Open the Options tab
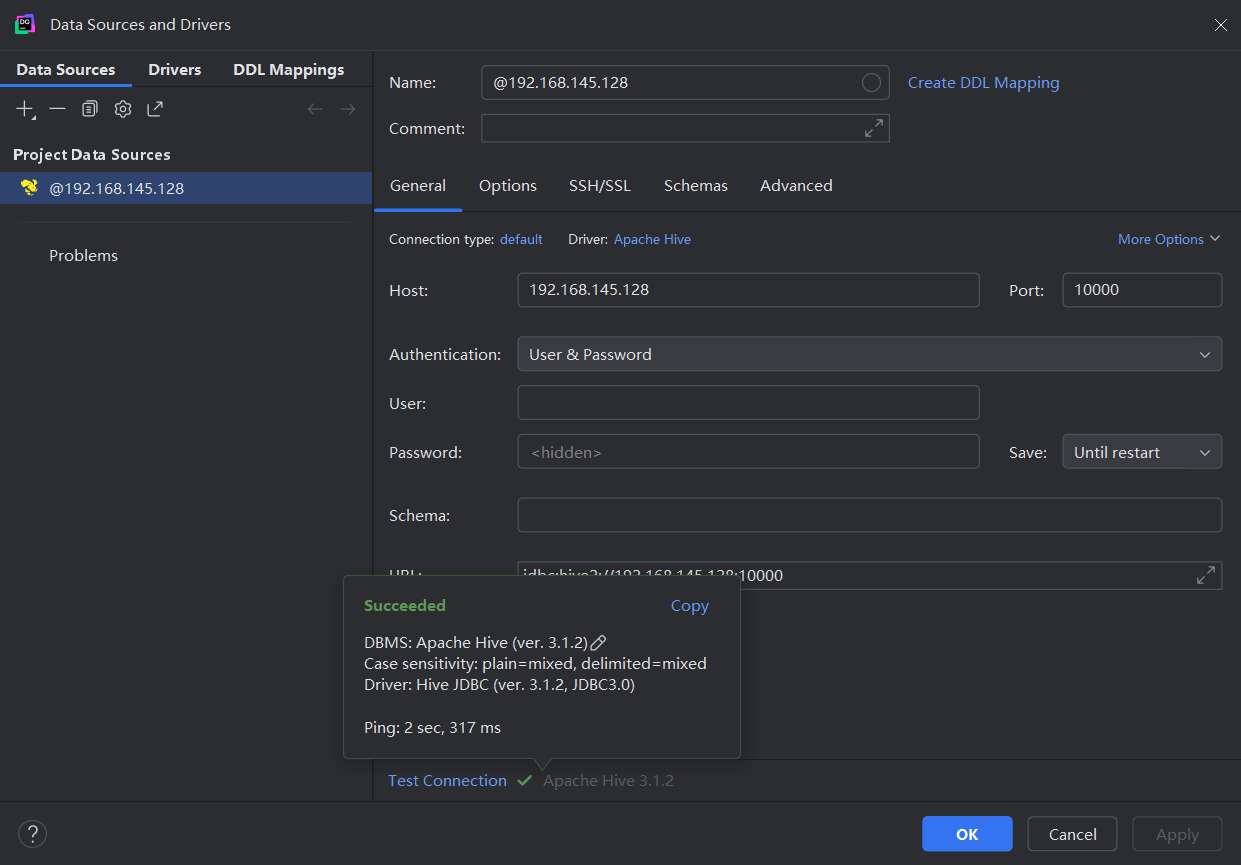The image size is (1241, 865). pyautogui.click(x=508, y=185)
